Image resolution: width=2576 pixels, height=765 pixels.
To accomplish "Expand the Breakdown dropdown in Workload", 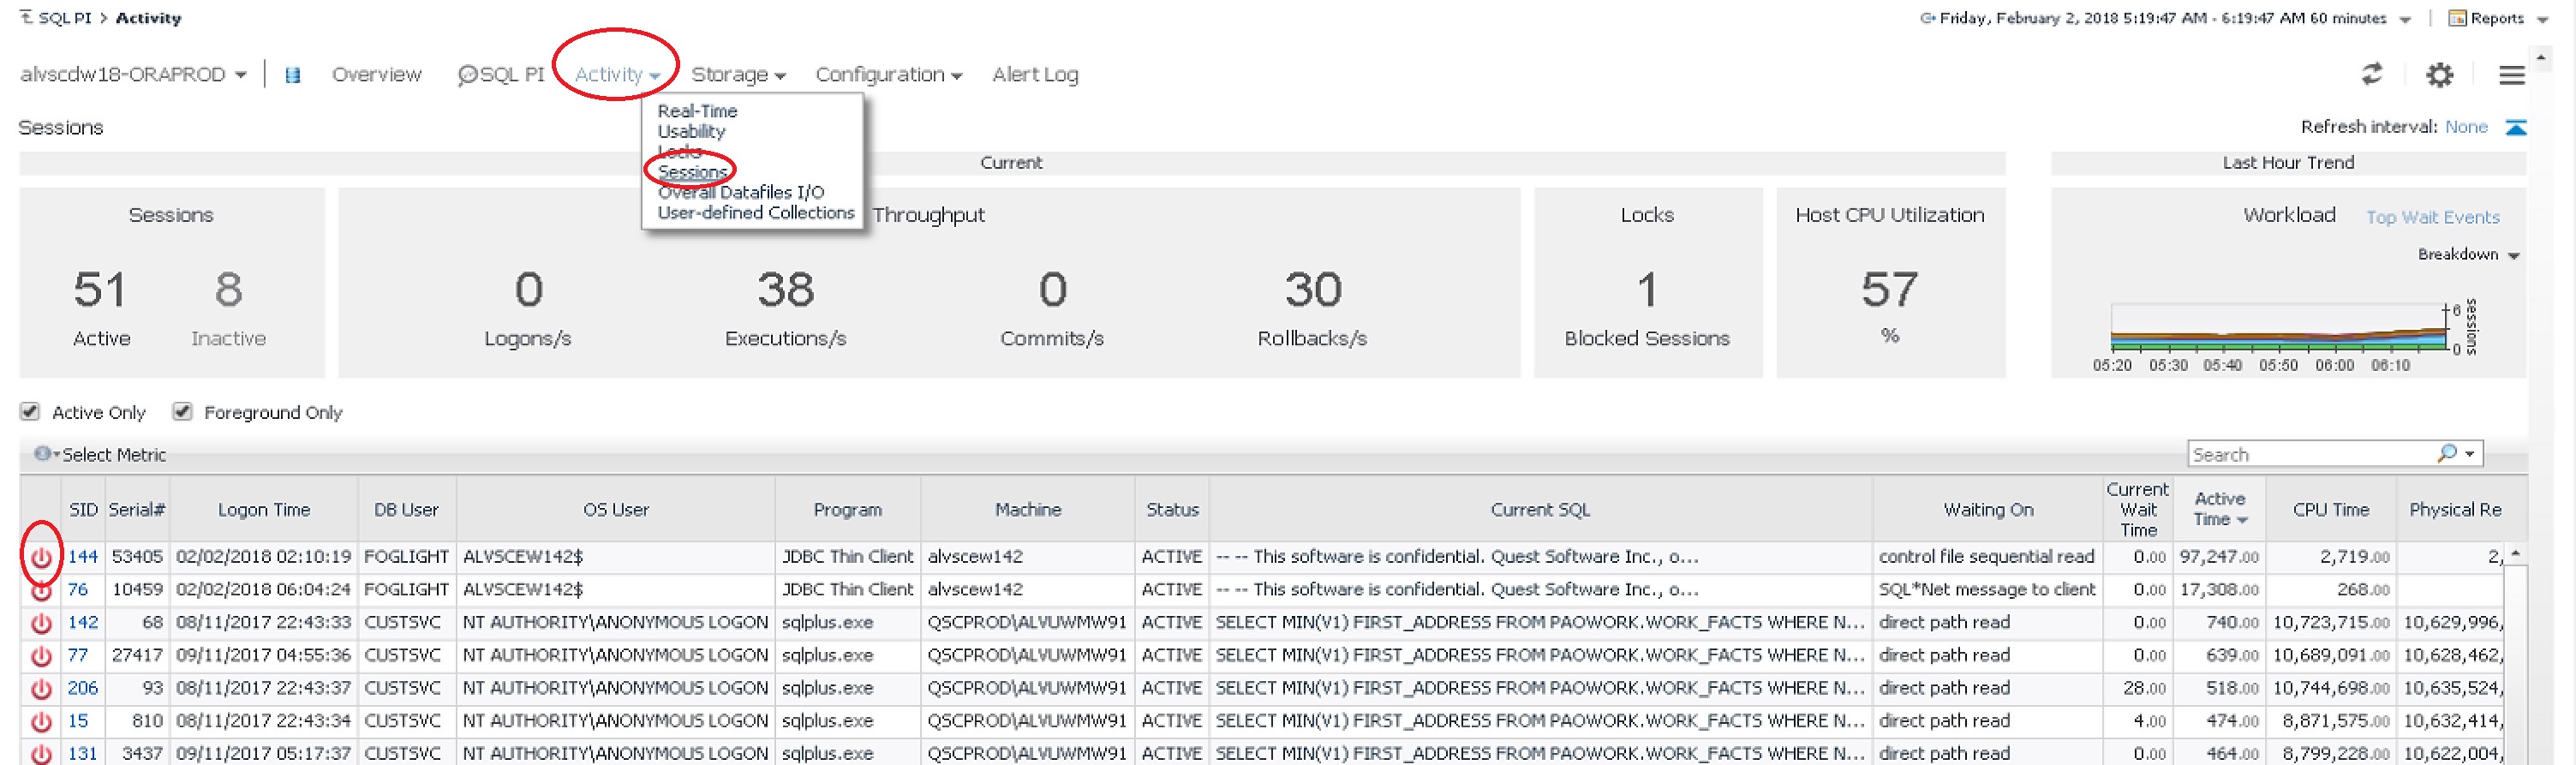I will pos(2467,254).
